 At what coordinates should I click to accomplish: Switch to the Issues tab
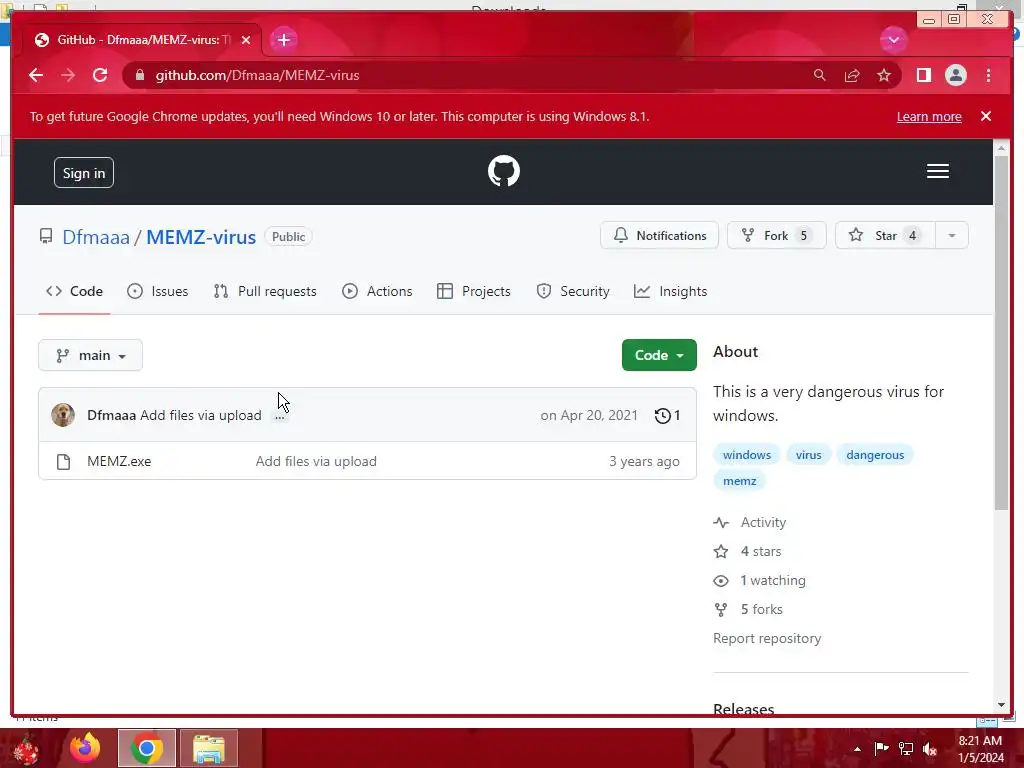coord(157,291)
